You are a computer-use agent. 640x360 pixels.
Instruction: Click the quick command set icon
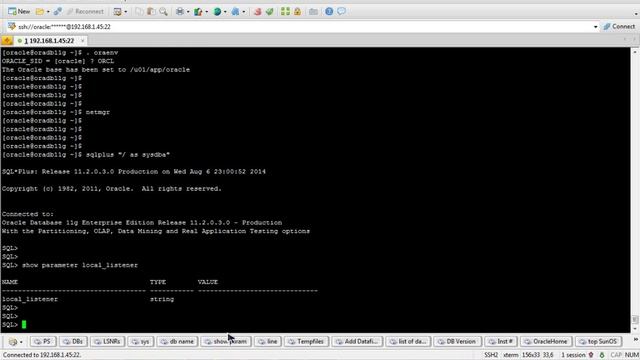click(13, 342)
